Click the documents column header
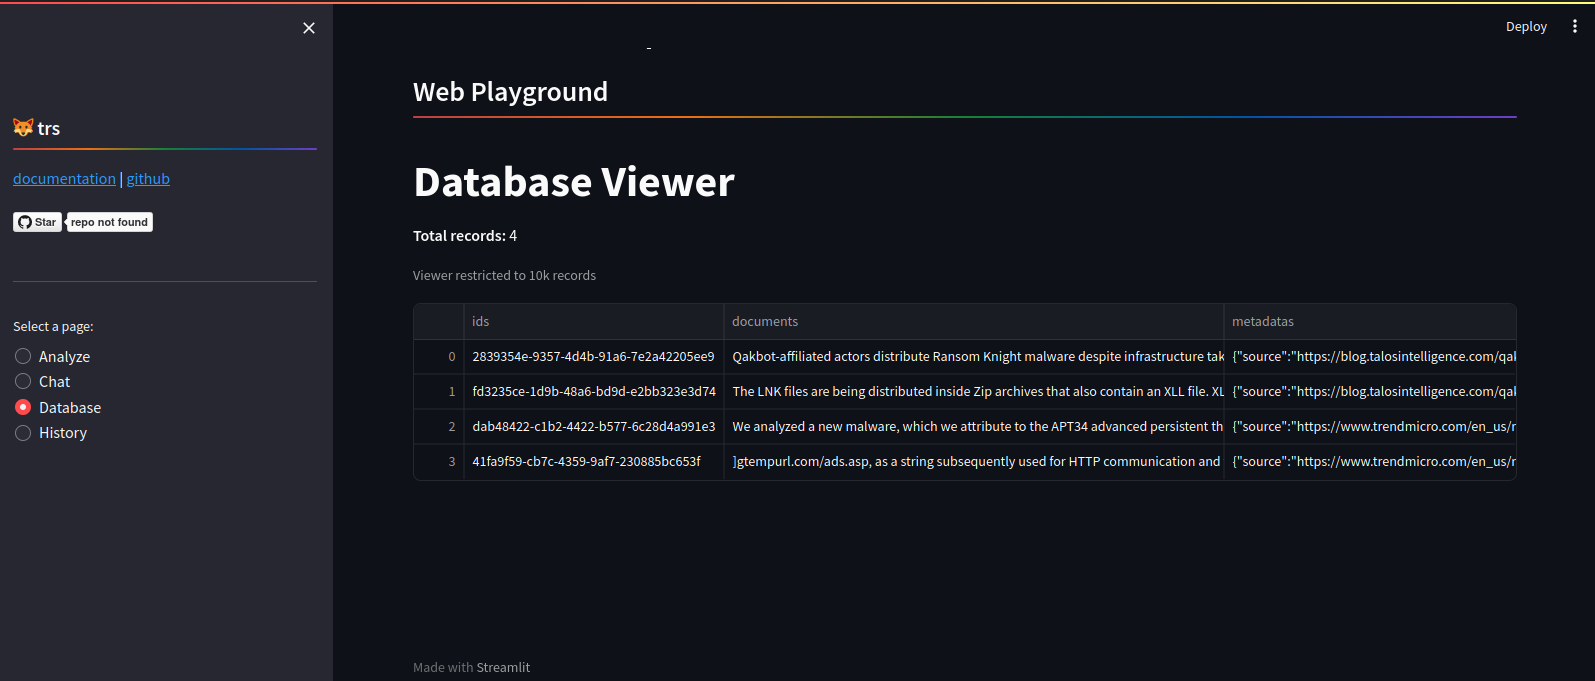 [972, 321]
